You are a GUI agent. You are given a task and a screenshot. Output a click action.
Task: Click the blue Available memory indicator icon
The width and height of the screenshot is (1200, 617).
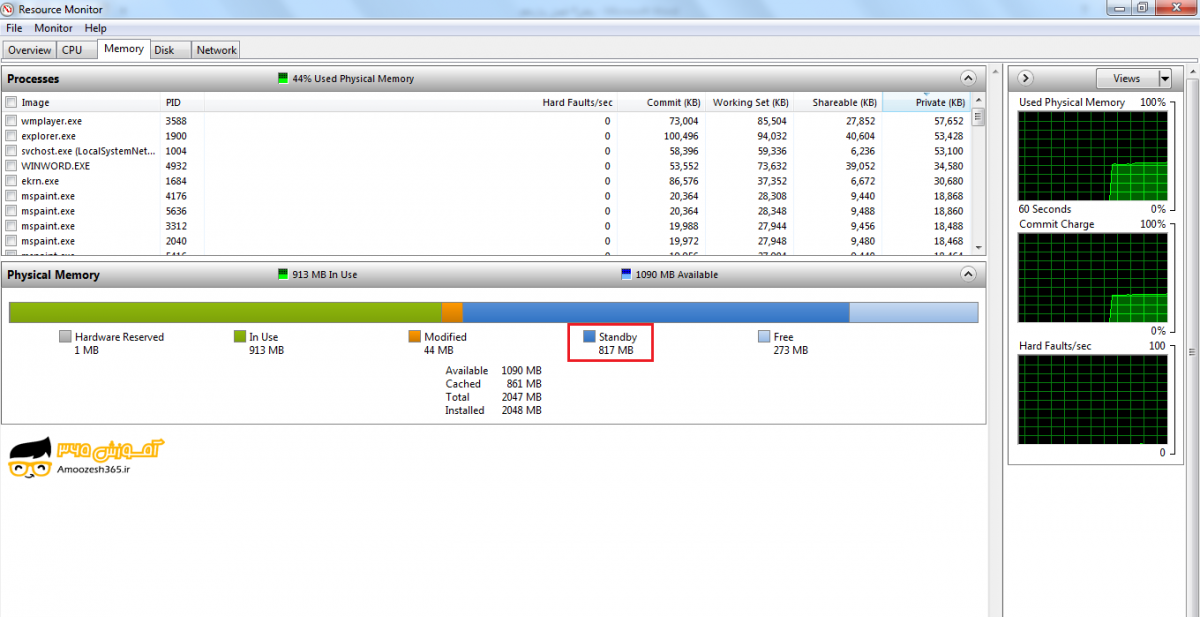(626, 275)
